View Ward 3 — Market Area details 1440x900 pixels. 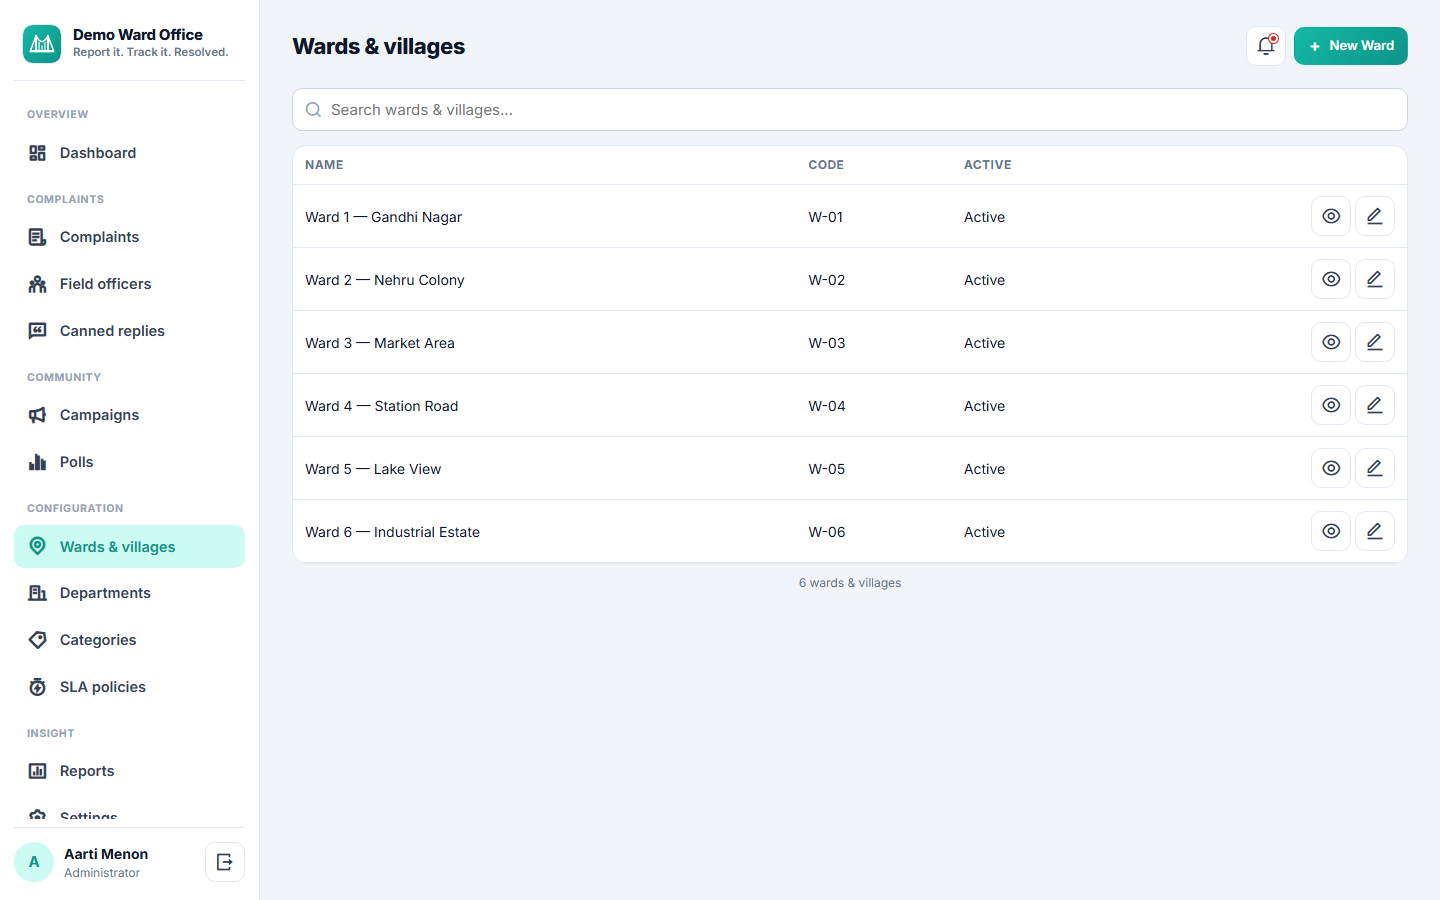tap(1331, 342)
